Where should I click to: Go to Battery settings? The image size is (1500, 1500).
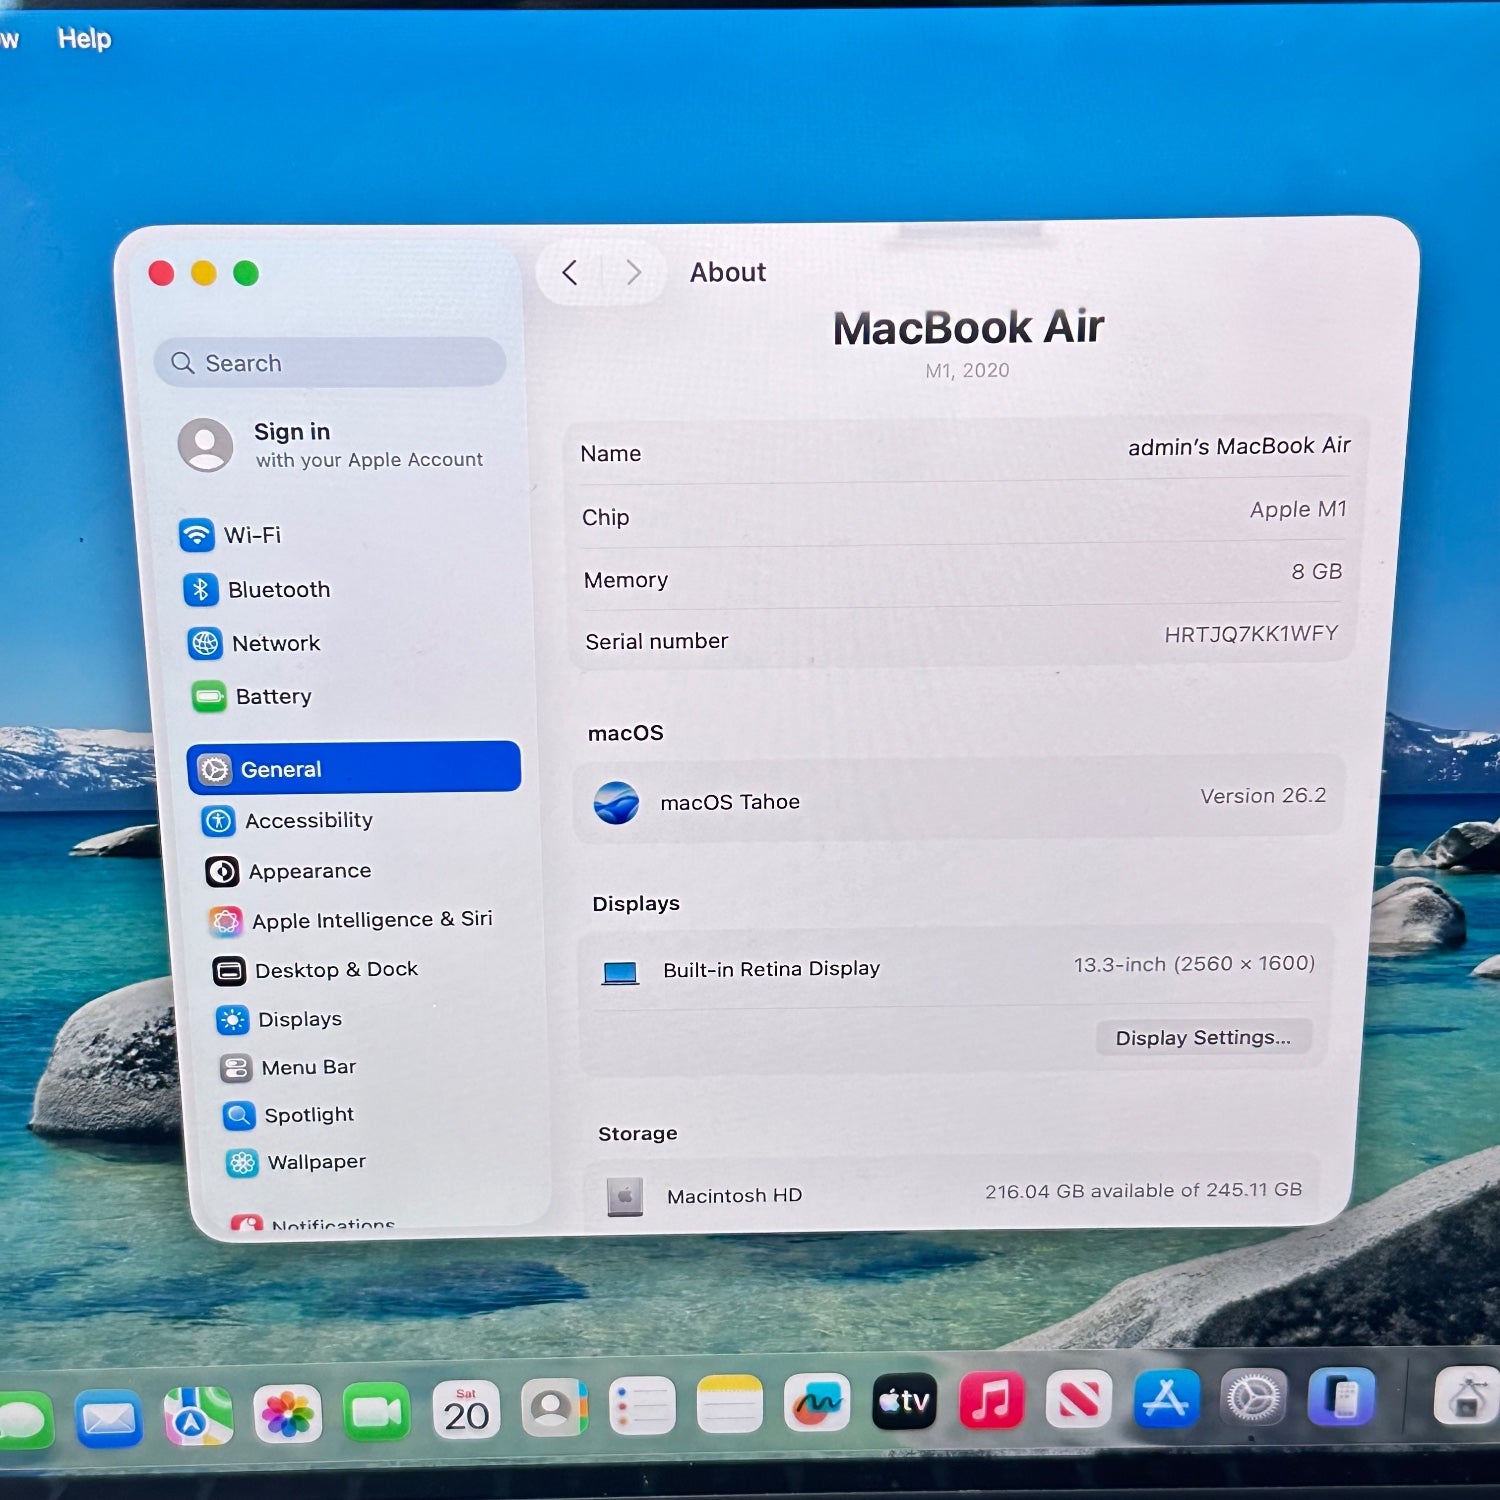[x=272, y=696]
